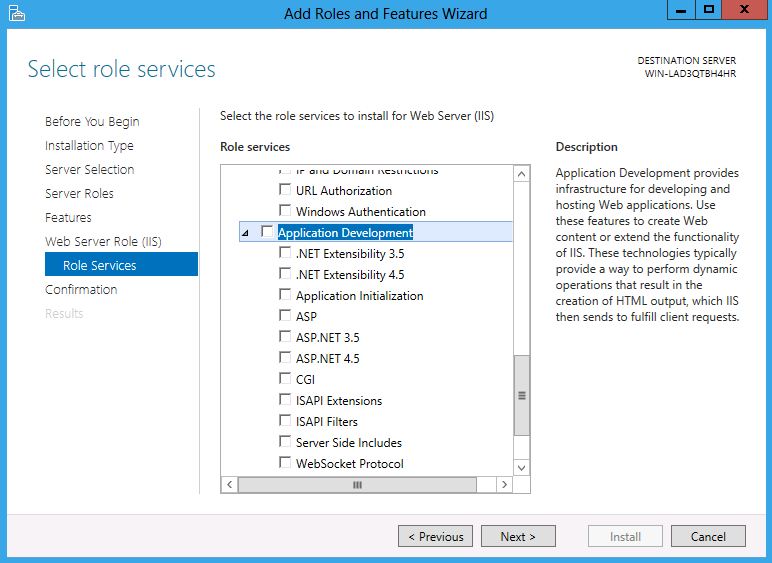Select the Role Services step
Image resolution: width=772 pixels, height=563 pixels.
[121, 265]
